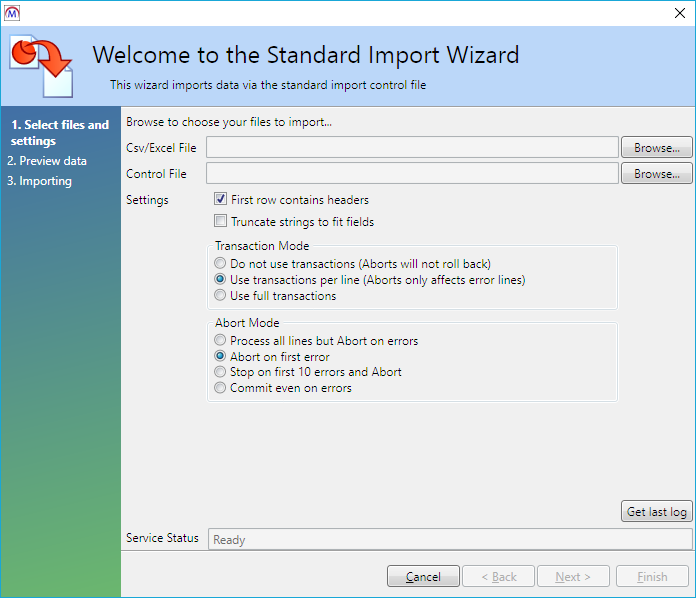Viewport: 696px width, 598px height.
Task: Browse for the Control File
Action: (x=656, y=174)
